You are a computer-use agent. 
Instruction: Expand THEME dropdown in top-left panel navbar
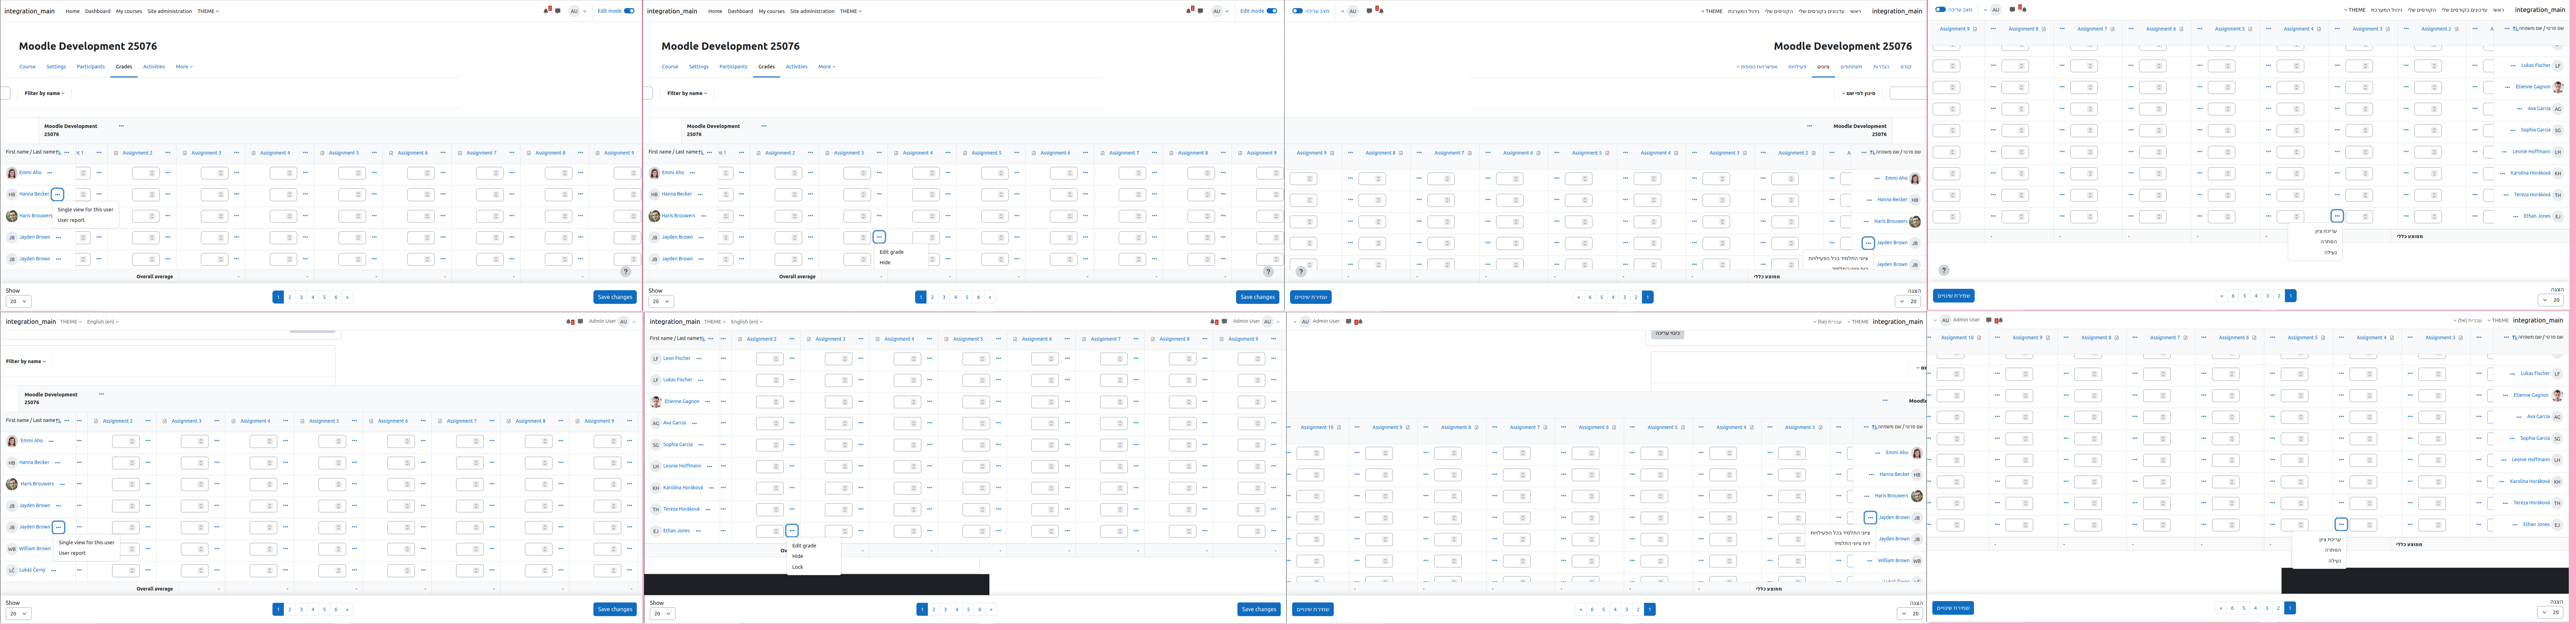[208, 11]
